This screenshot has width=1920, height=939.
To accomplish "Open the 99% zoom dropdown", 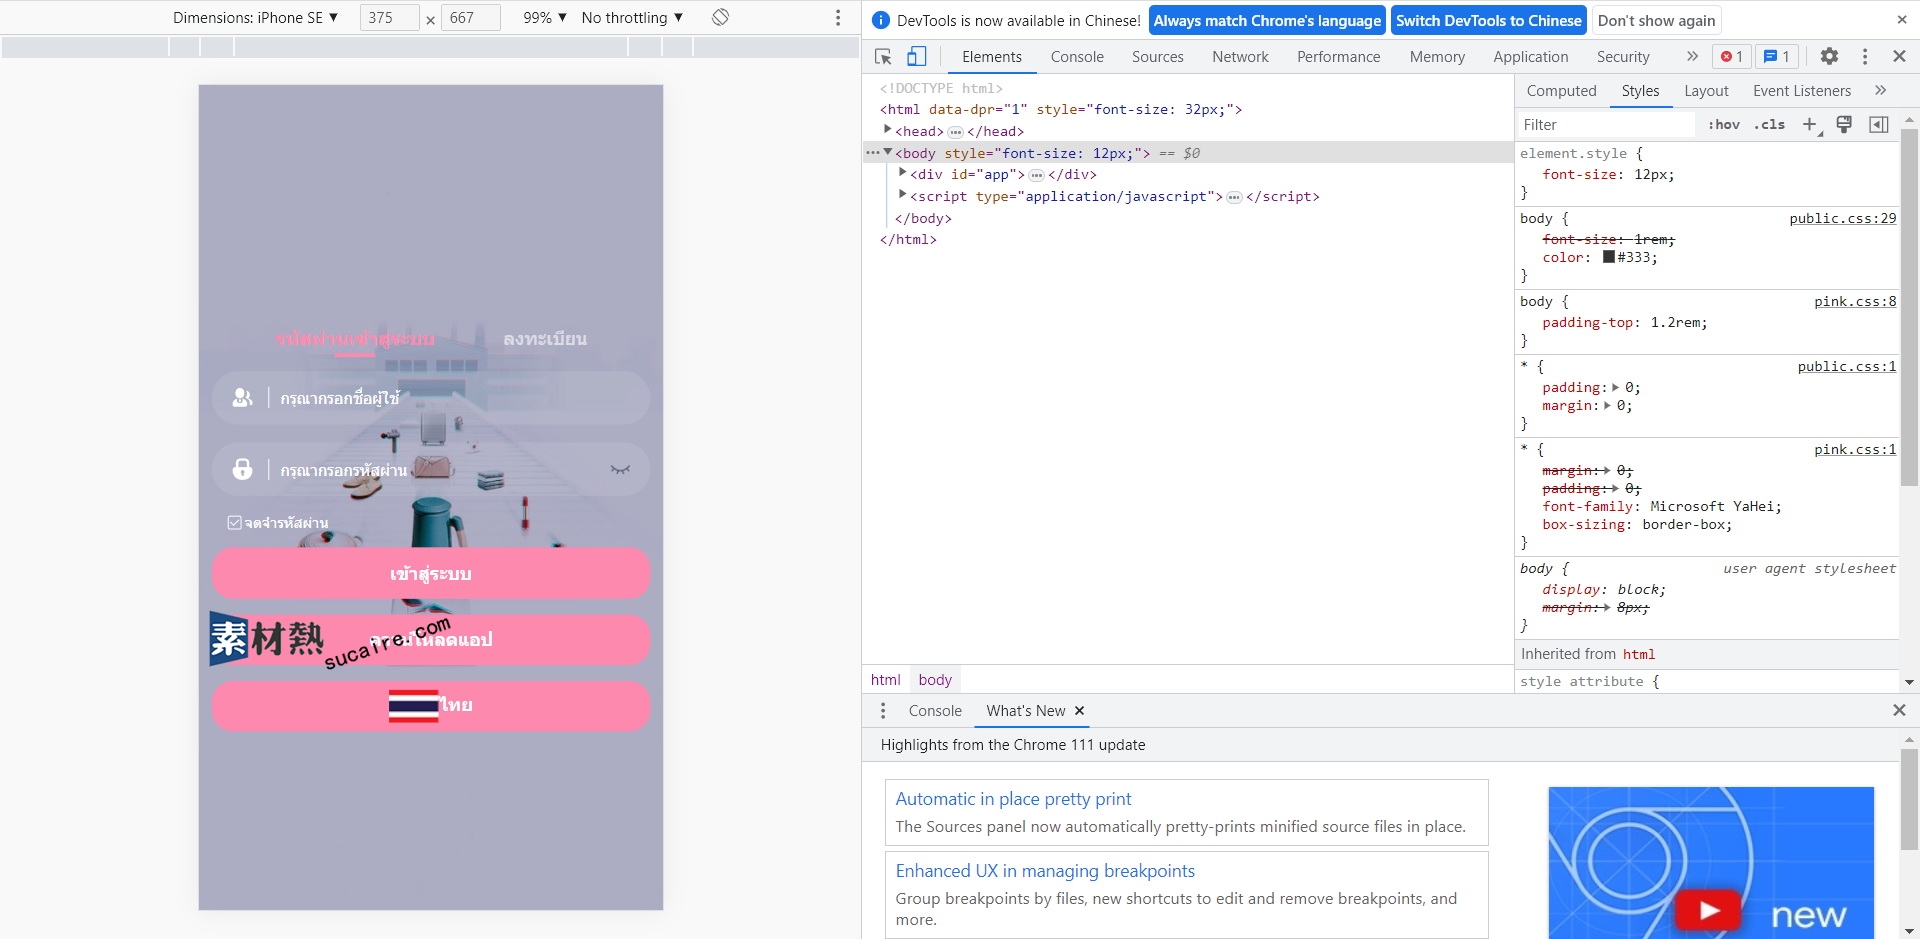I will pos(545,17).
